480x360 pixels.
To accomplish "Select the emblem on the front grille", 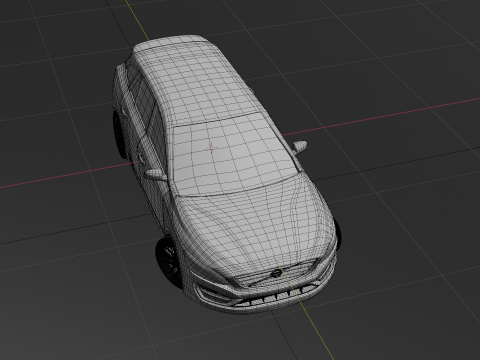I will [276, 274].
